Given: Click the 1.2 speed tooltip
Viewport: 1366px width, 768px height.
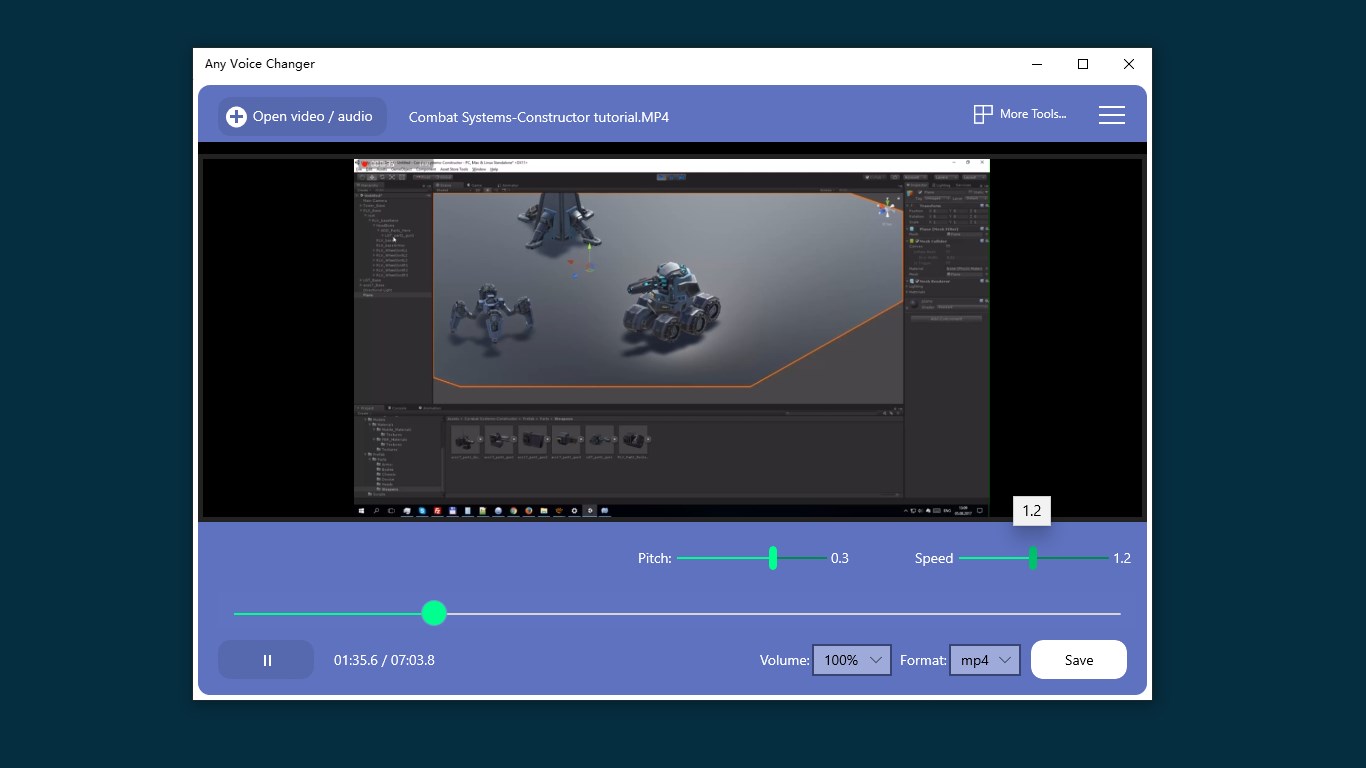Looking at the screenshot, I should click(1032, 510).
